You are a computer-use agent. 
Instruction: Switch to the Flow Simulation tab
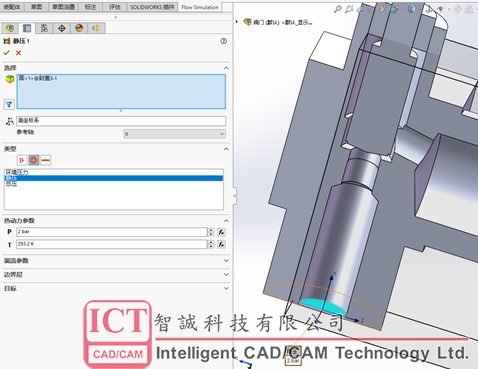click(200, 7)
